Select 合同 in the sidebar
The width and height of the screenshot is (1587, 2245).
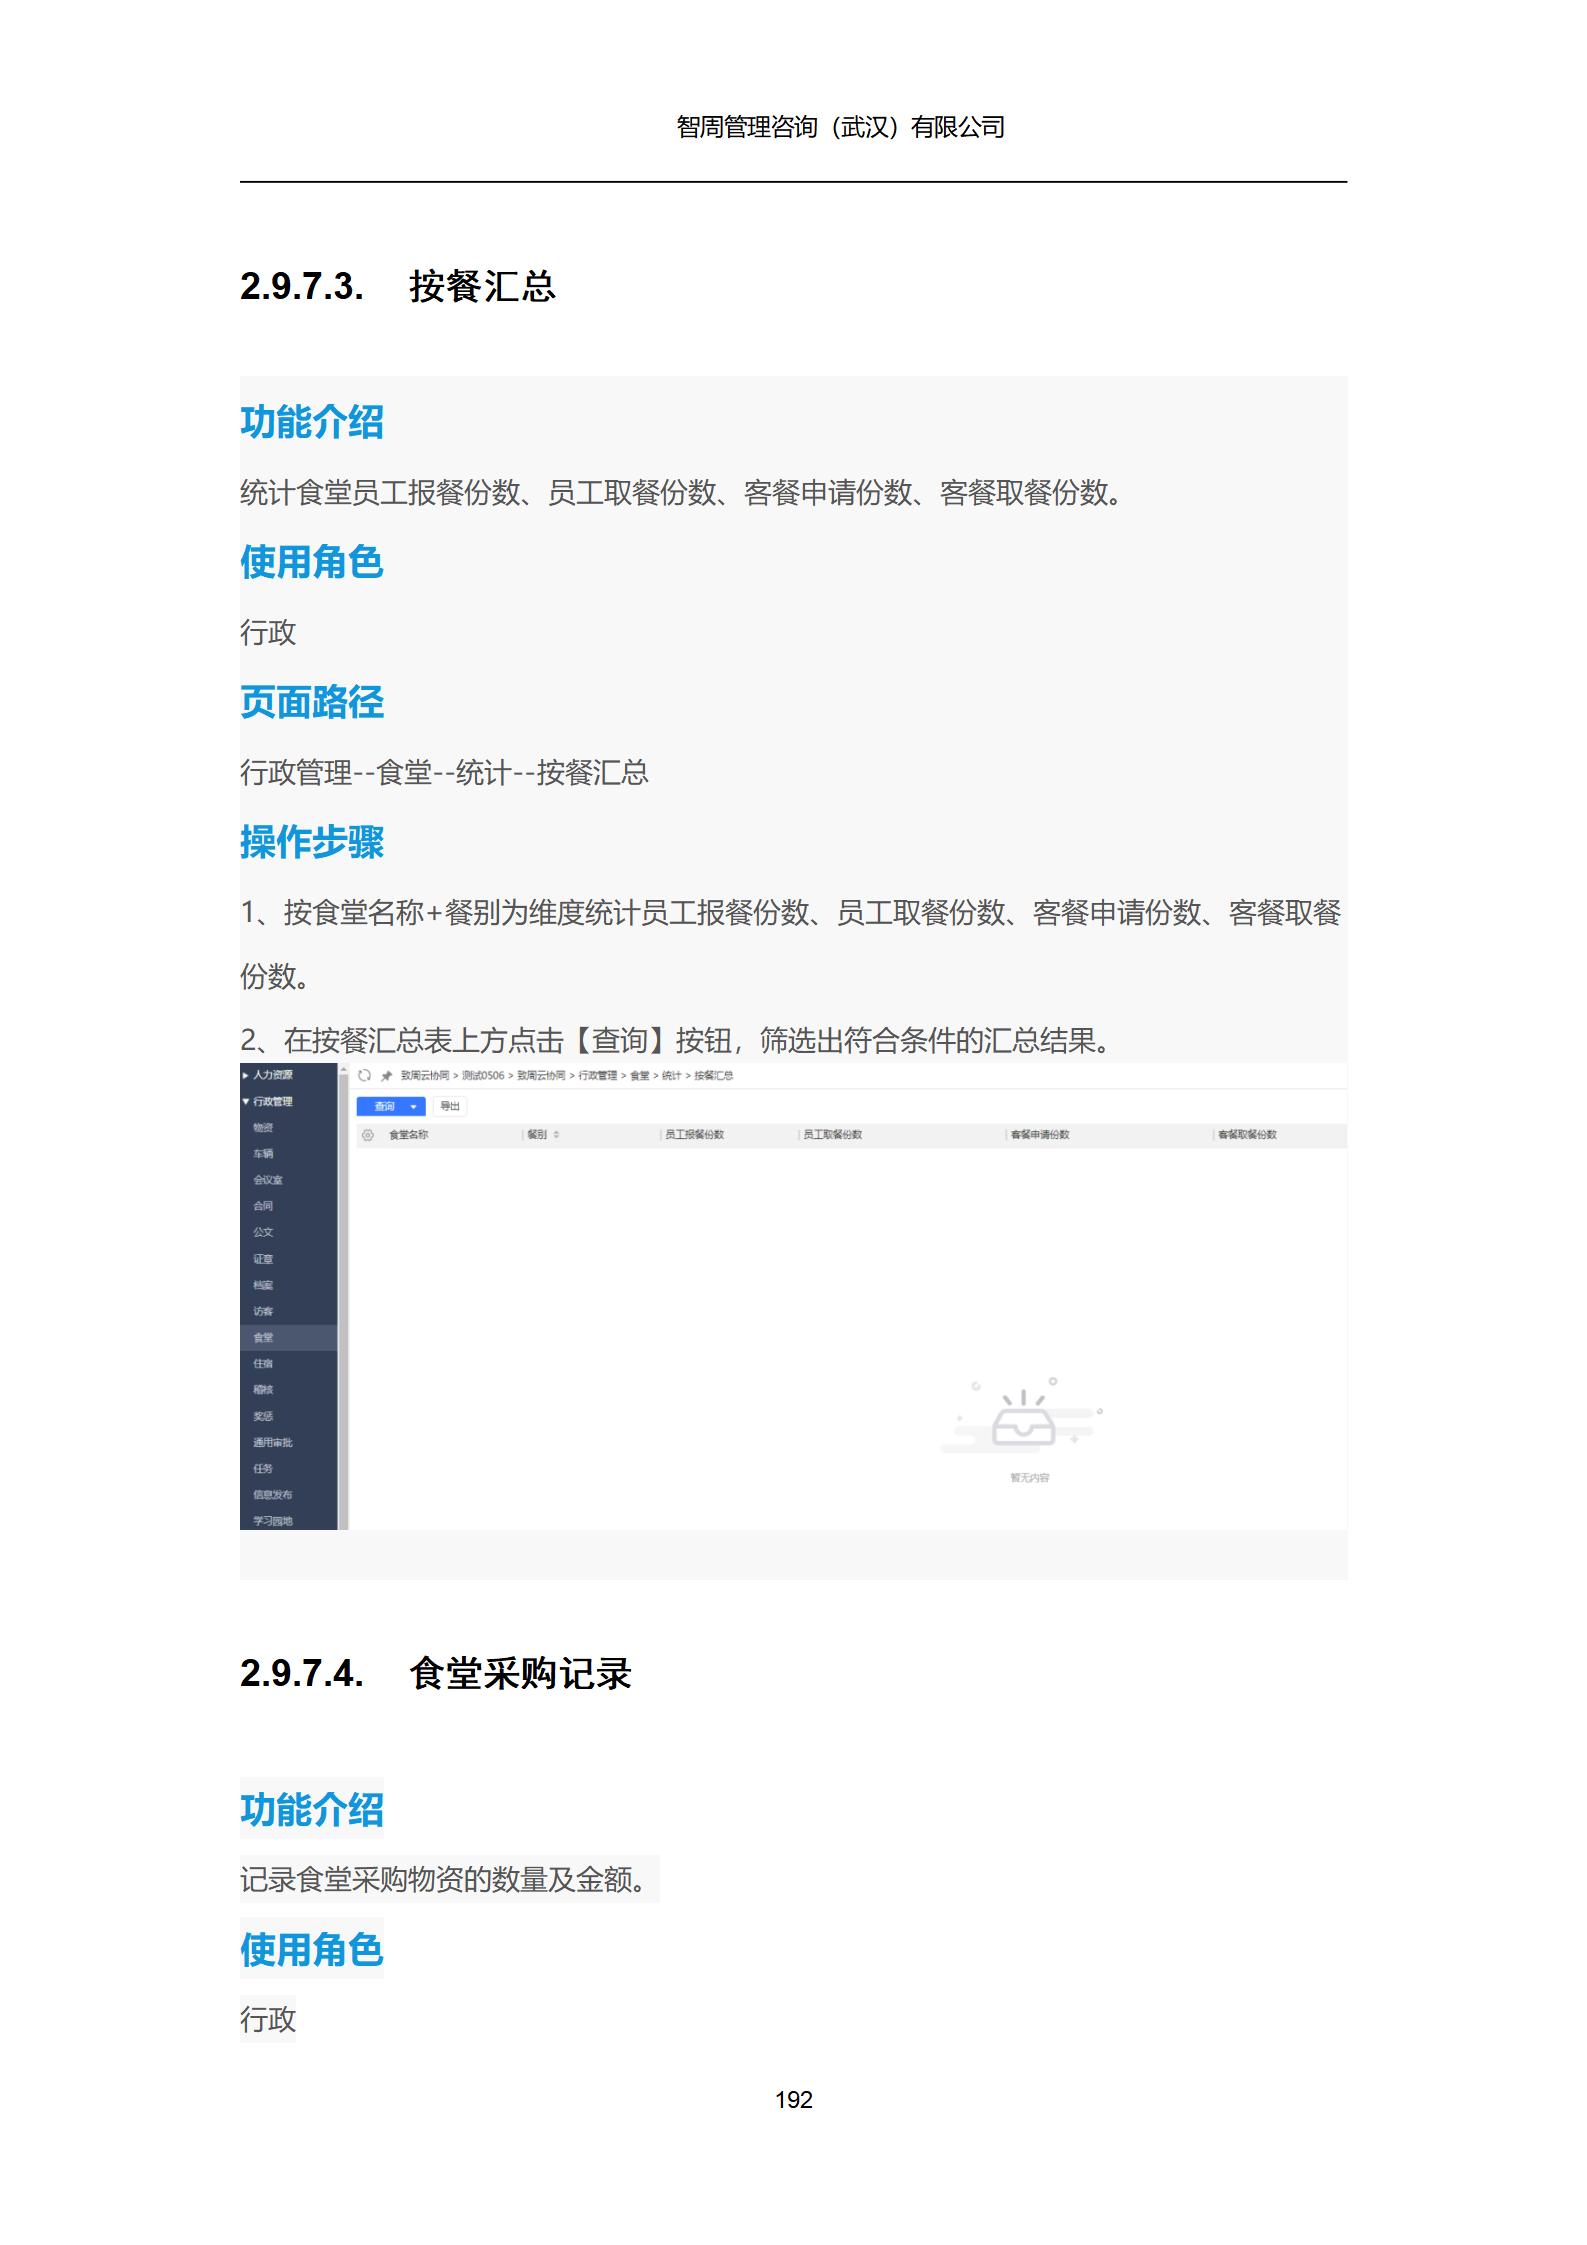tap(263, 1206)
